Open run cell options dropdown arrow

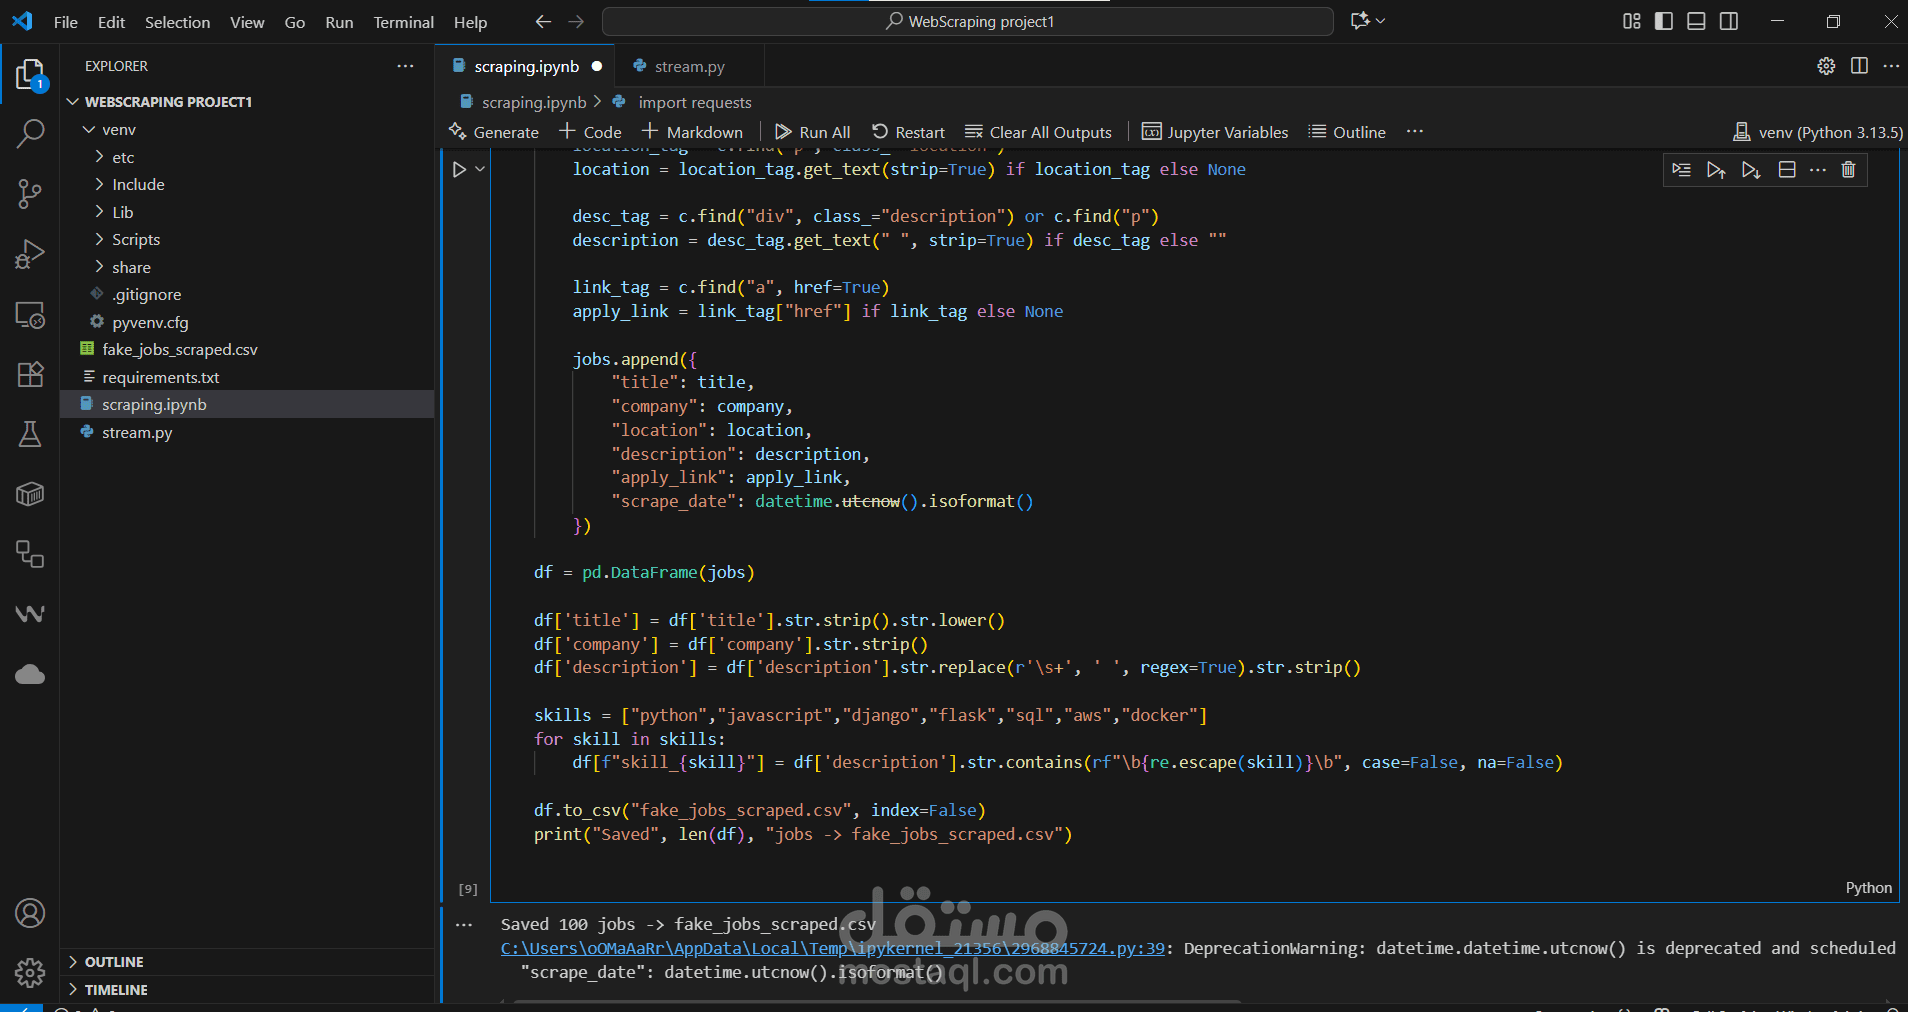[480, 170]
